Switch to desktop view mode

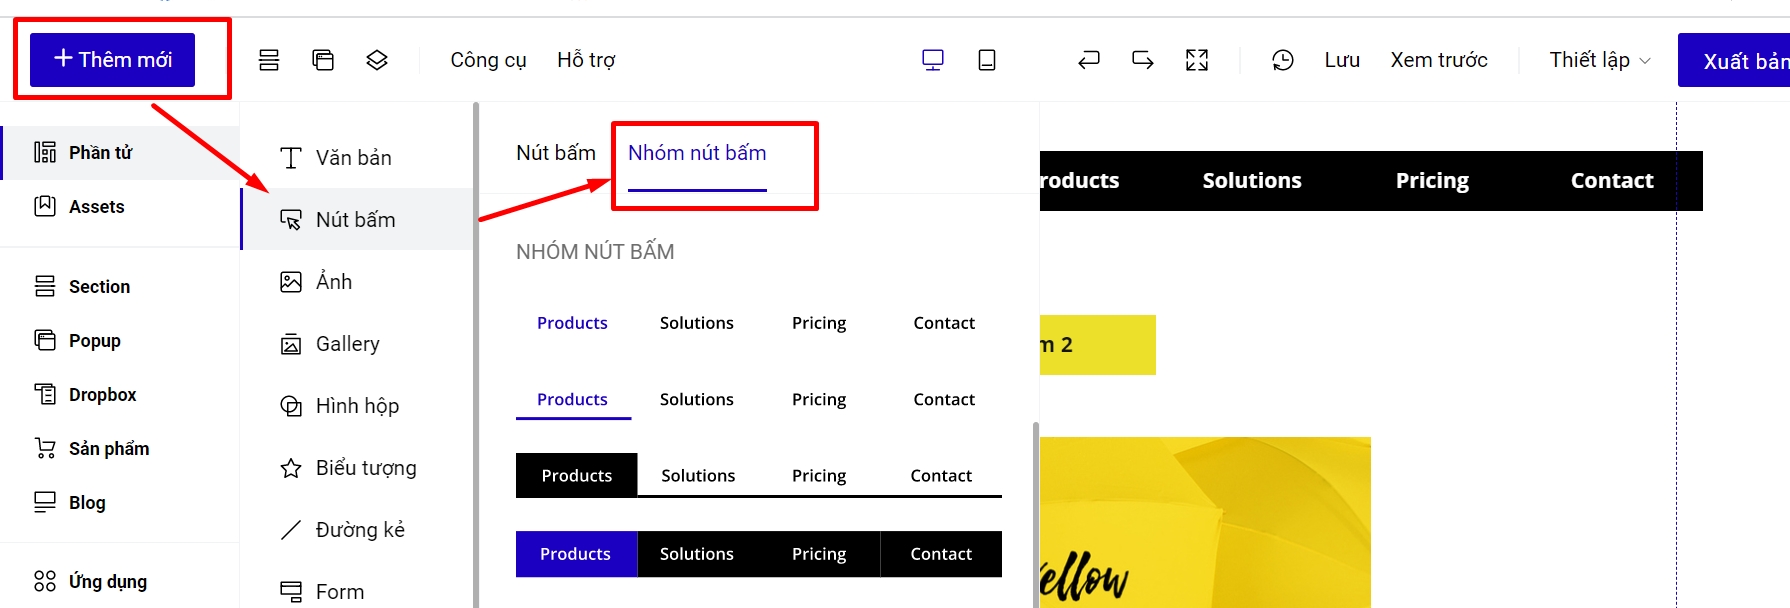pyautogui.click(x=932, y=60)
